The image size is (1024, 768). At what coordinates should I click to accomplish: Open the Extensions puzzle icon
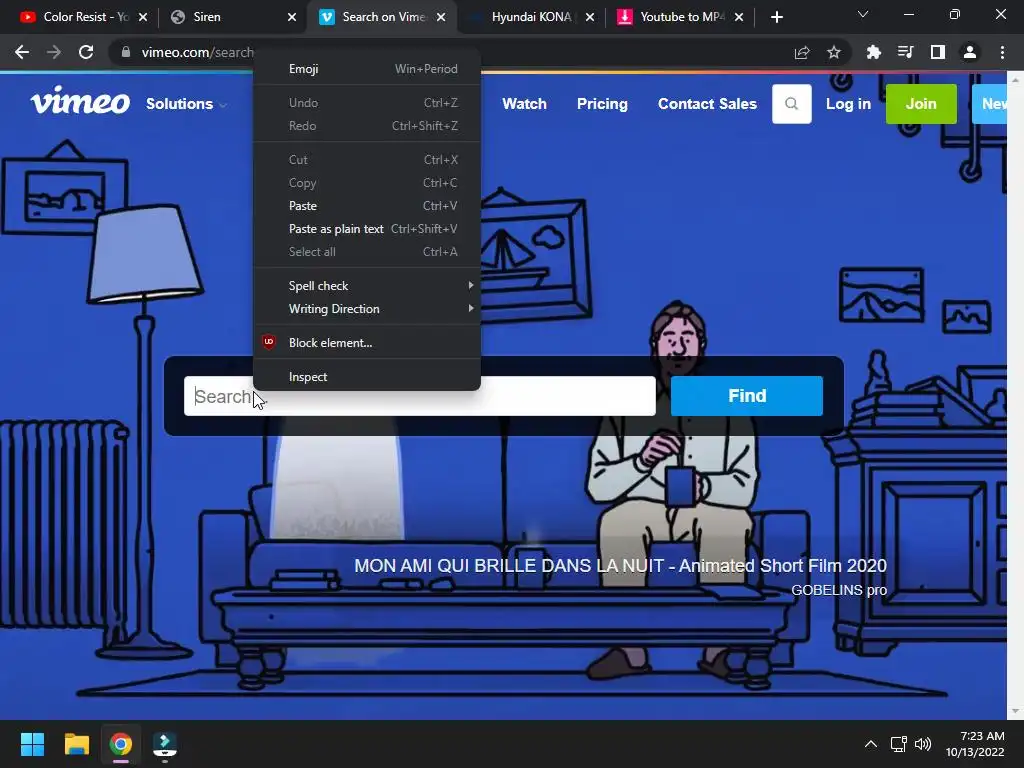873,52
